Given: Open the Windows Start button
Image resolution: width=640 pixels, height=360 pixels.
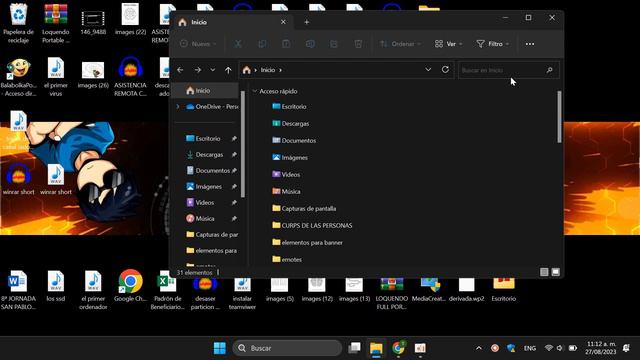Looking at the screenshot, I should click(x=220, y=348).
